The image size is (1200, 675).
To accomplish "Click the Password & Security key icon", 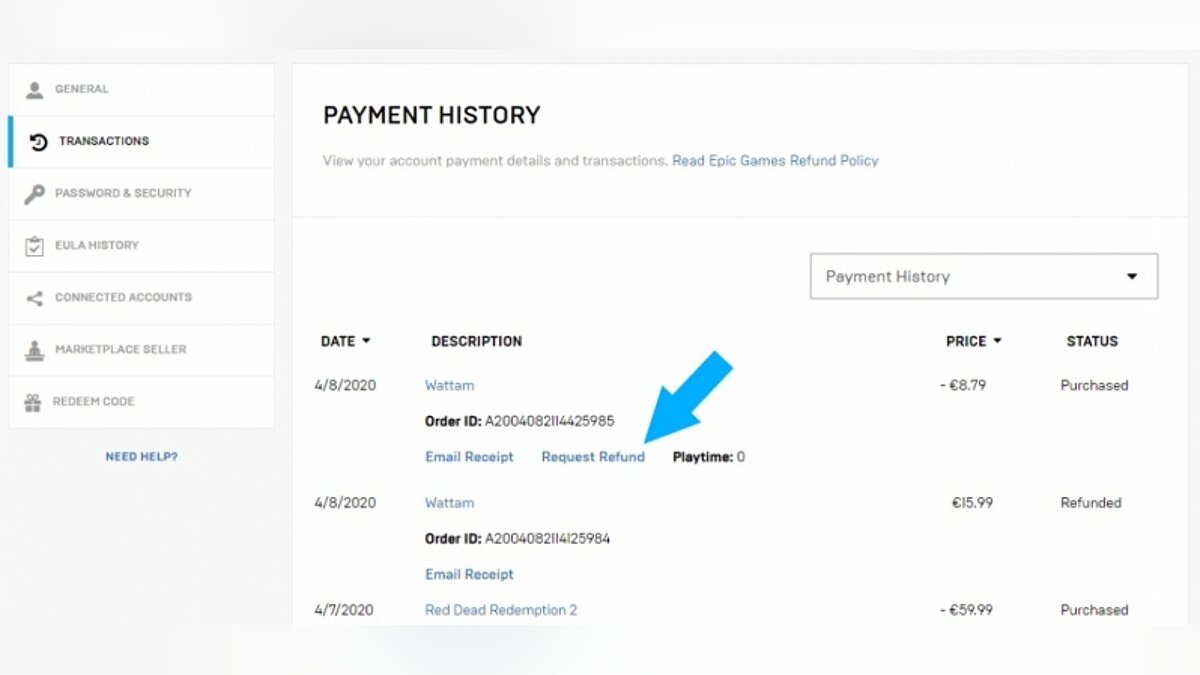I will (35, 194).
